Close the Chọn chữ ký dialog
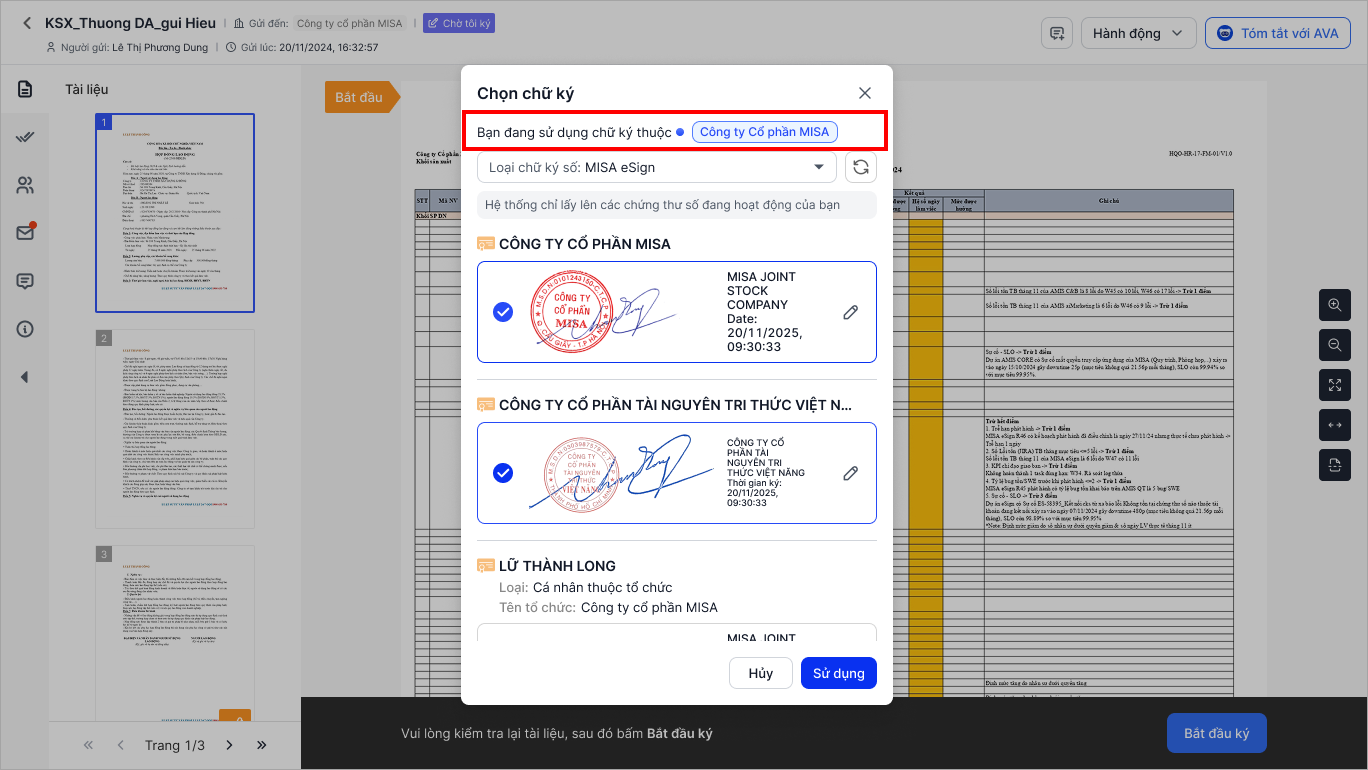Screen dimensions: 1368x770 point(865,93)
